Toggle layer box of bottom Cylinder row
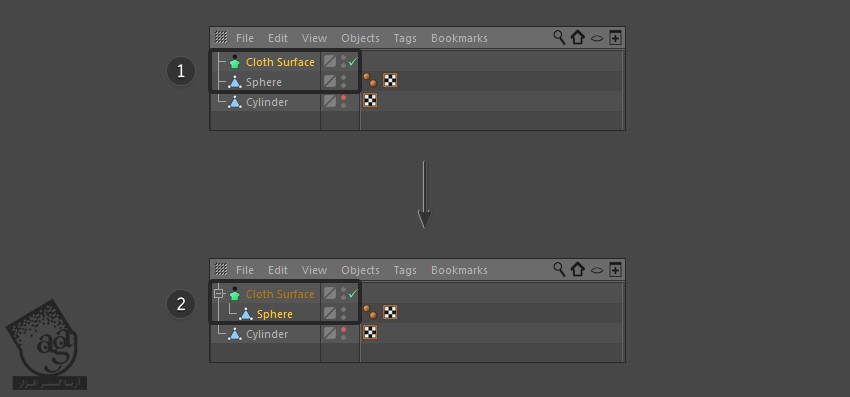 tap(330, 333)
